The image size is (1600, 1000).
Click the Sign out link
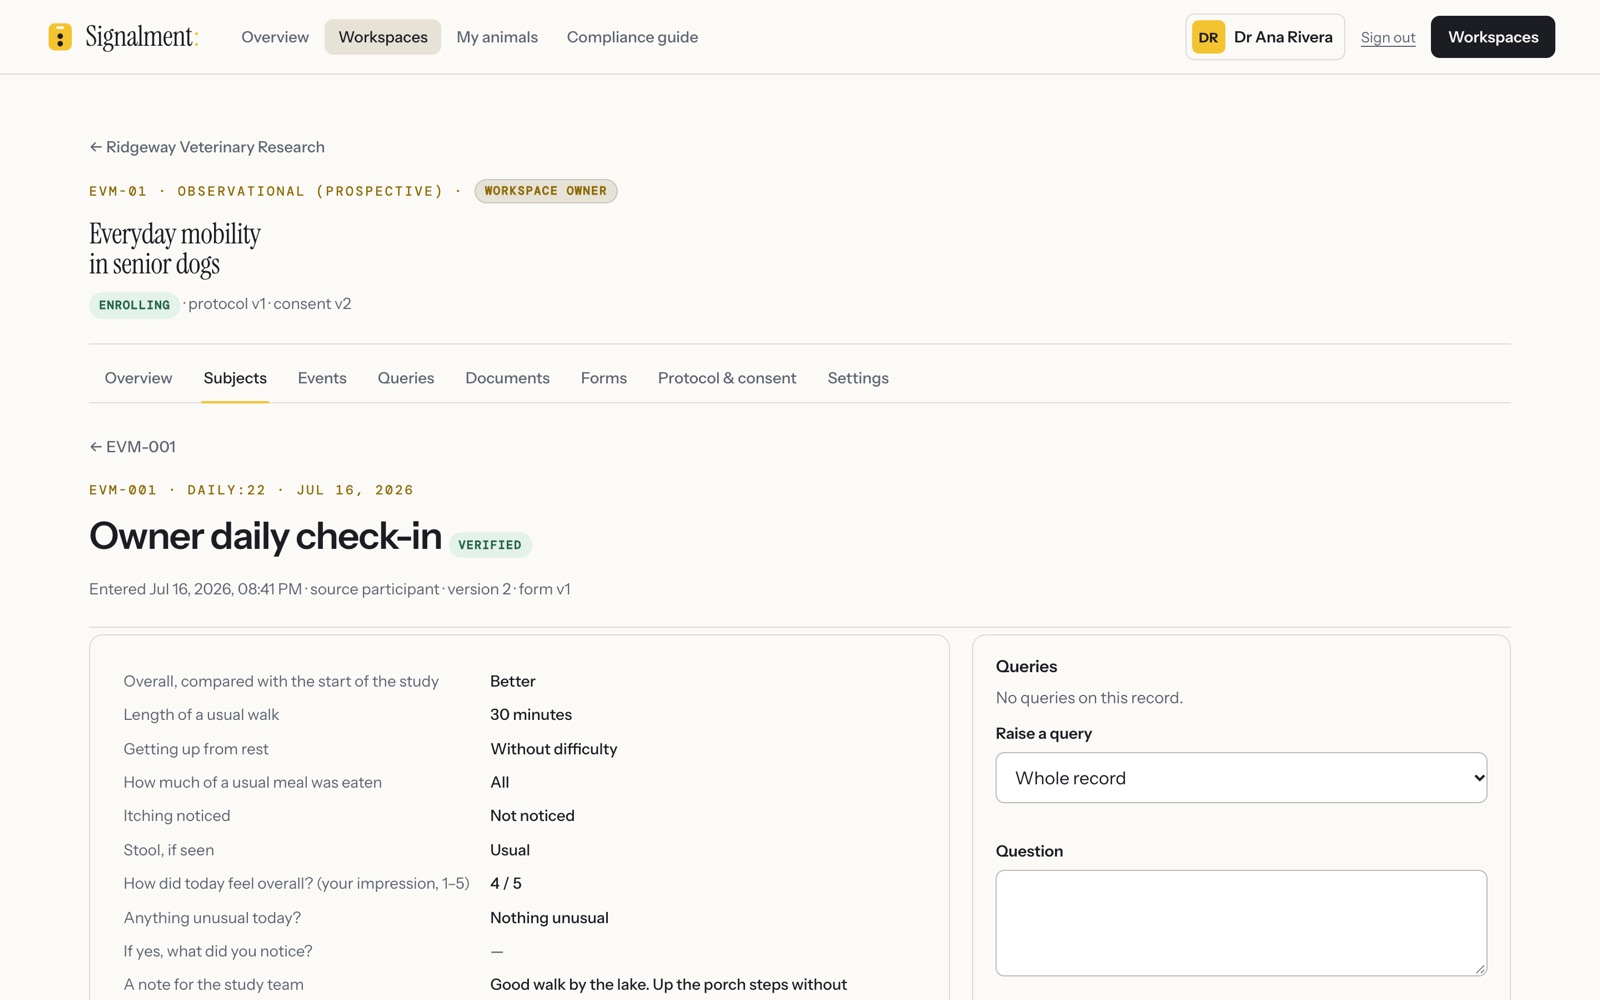click(x=1388, y=37)
